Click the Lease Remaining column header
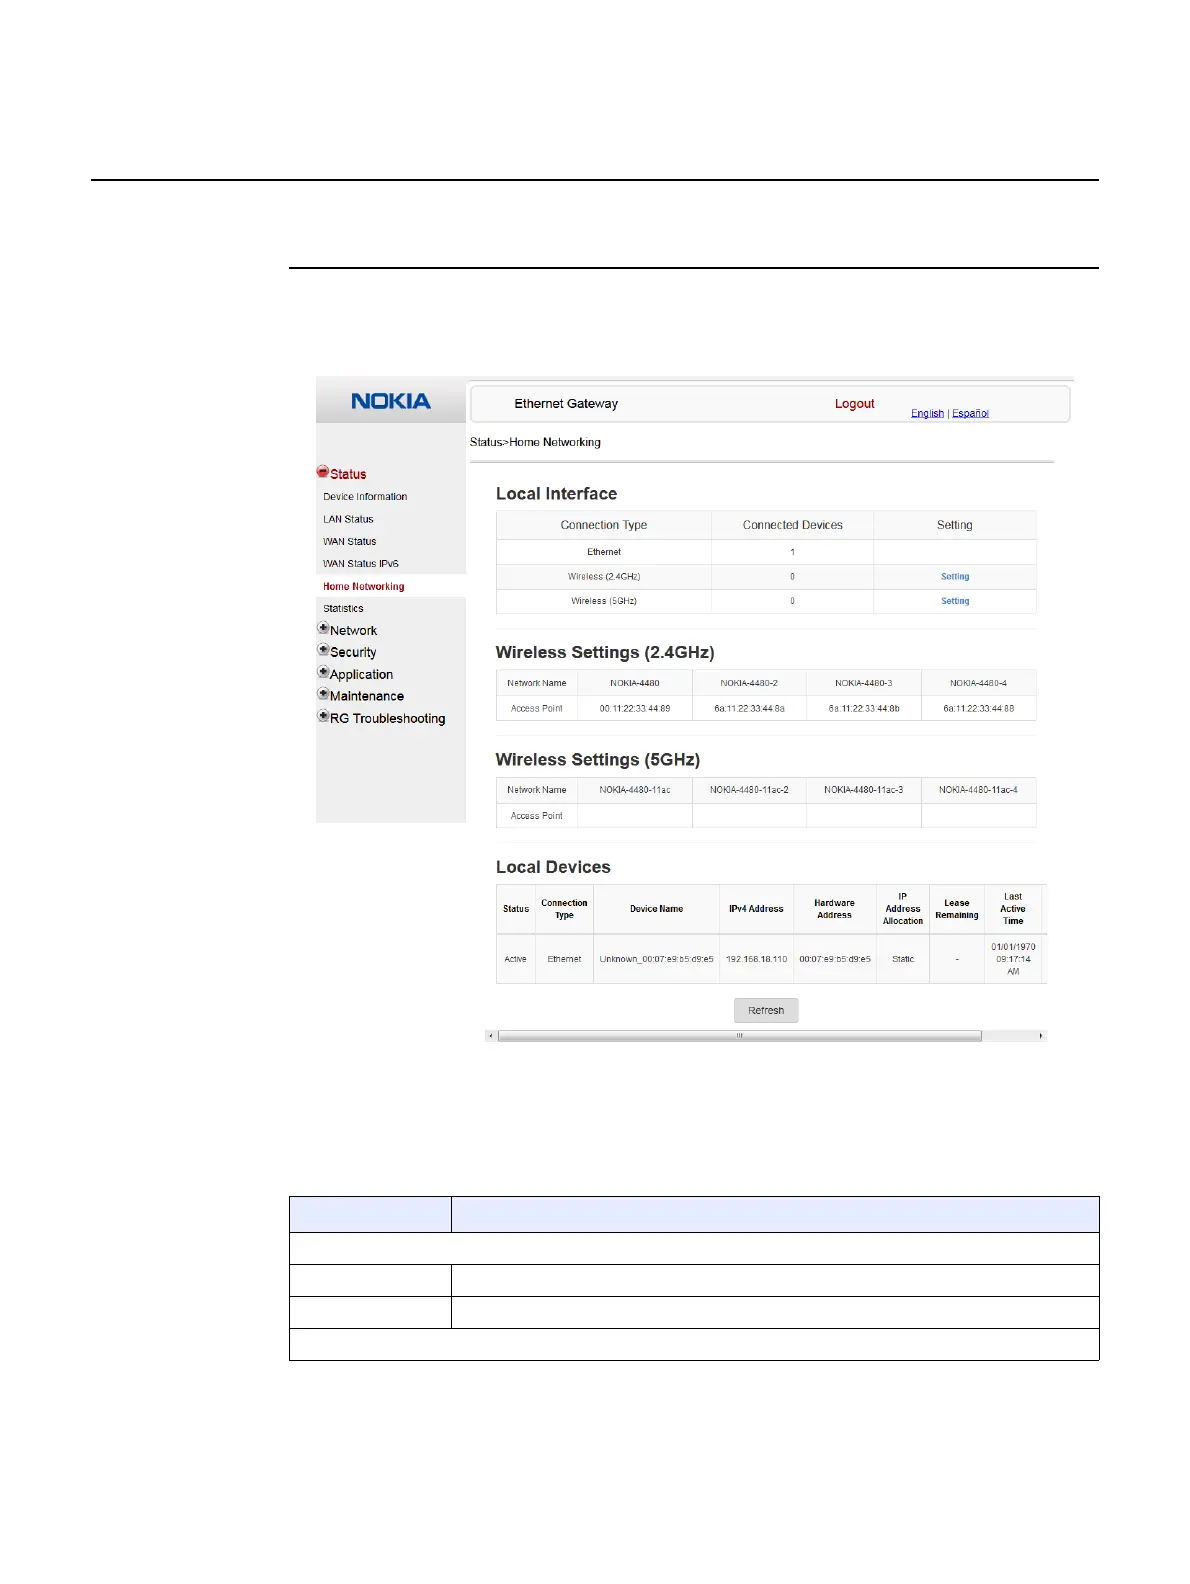1190x1584 pixels. [x=957, y=909]
